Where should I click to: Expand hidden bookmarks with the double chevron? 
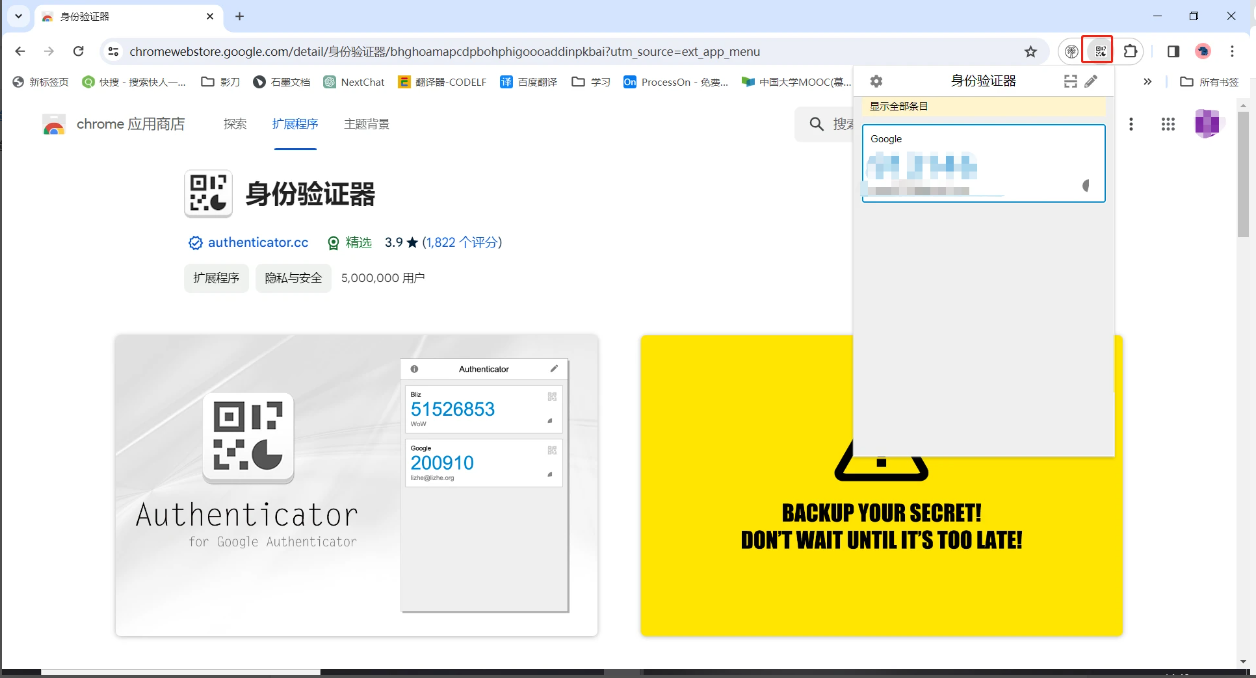click(x=1147, y=82)
